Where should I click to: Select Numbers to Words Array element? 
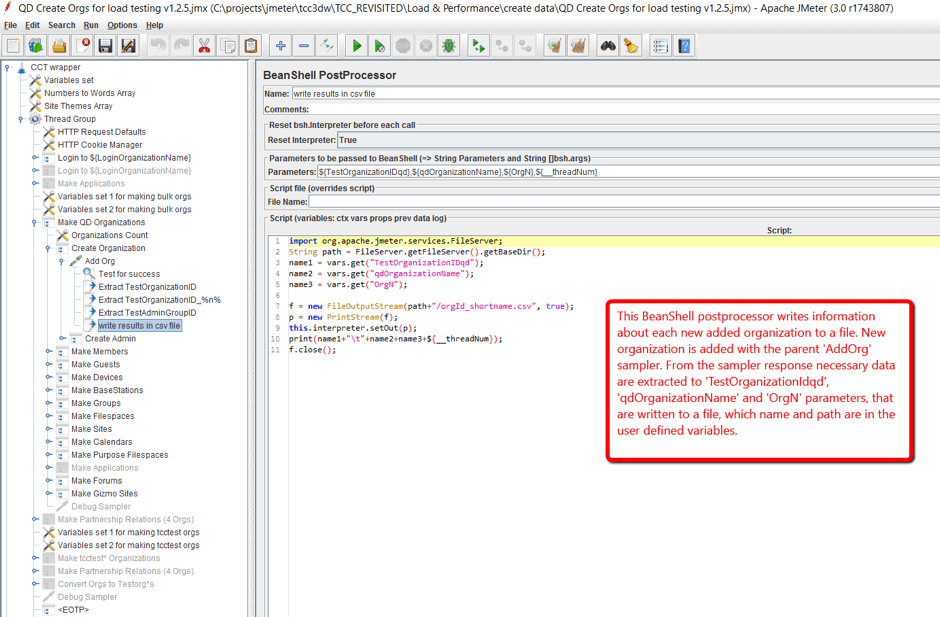(x=90, y=93)
